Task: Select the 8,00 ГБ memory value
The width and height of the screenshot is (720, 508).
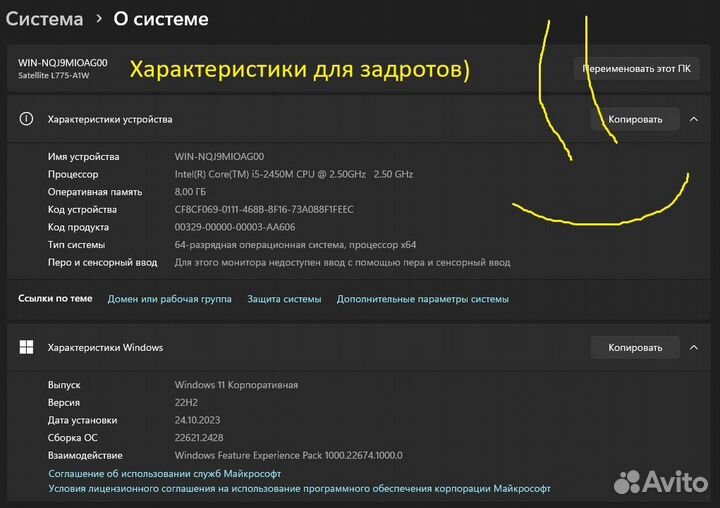Action: point(190,192)
